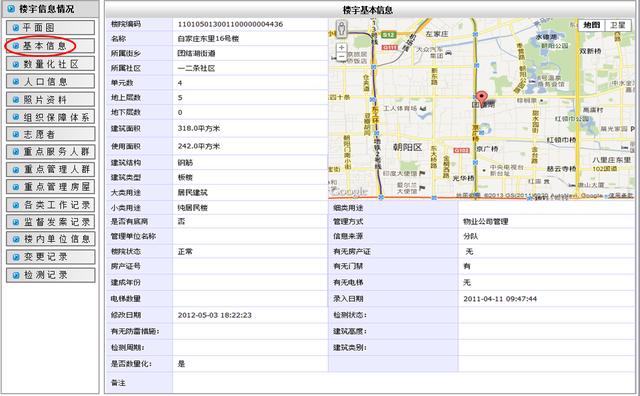Click the 一二条社区 value

click(196, 68)
